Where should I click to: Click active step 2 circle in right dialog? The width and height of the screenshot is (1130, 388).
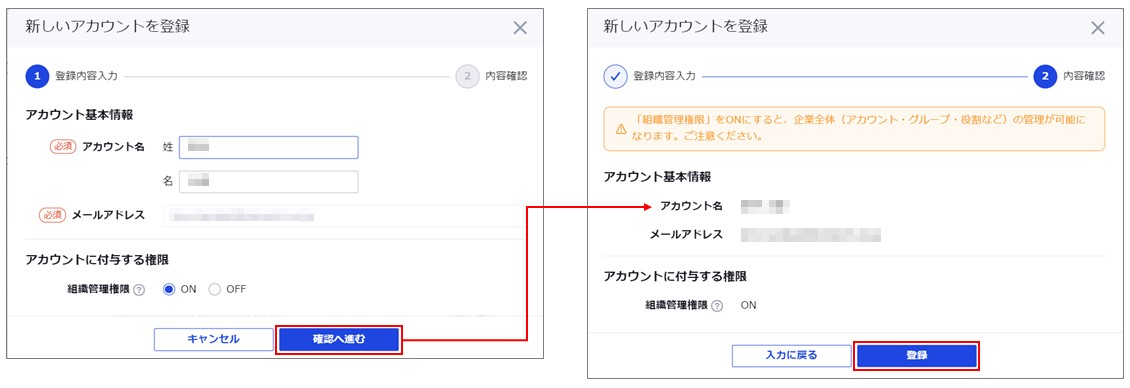(1044, 76)
